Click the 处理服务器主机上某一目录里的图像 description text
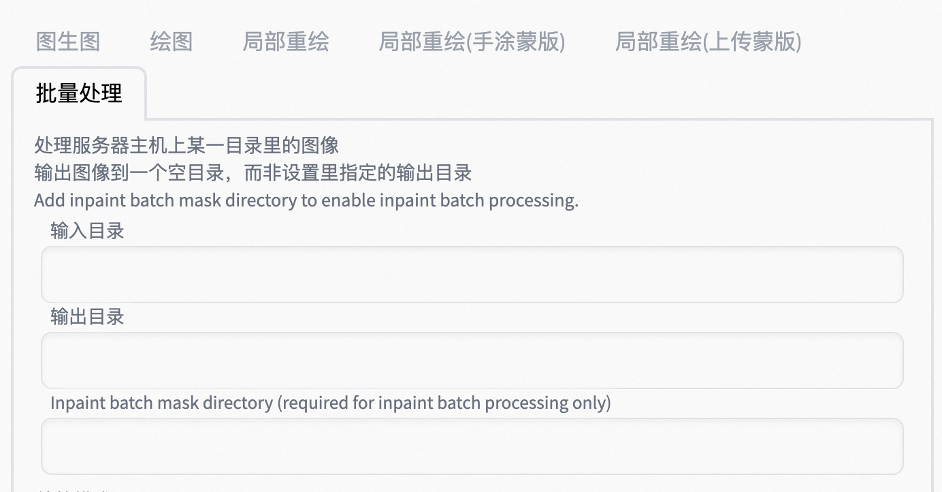942x492 pixels. (186, 146)
